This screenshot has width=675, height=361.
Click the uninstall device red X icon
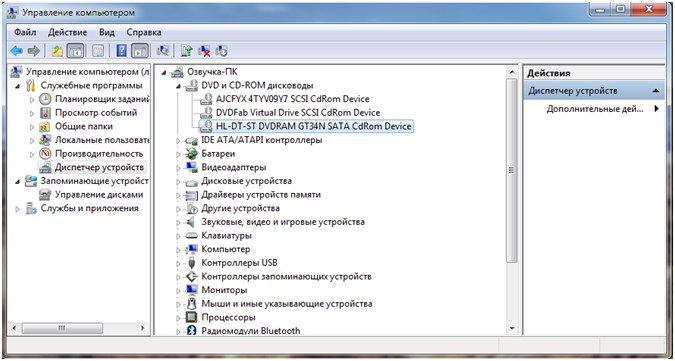click(x=204, y=51)
